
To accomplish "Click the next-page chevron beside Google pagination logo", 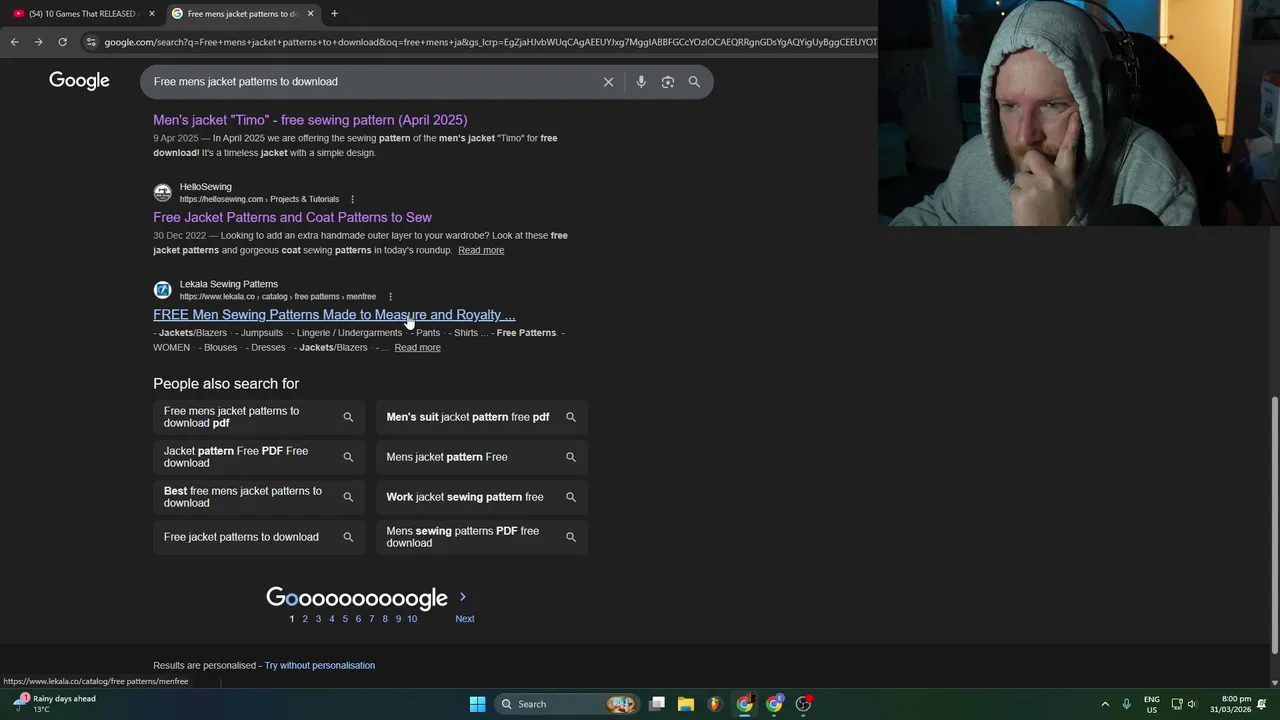I will pyautogui.click(x=462, y=597).
